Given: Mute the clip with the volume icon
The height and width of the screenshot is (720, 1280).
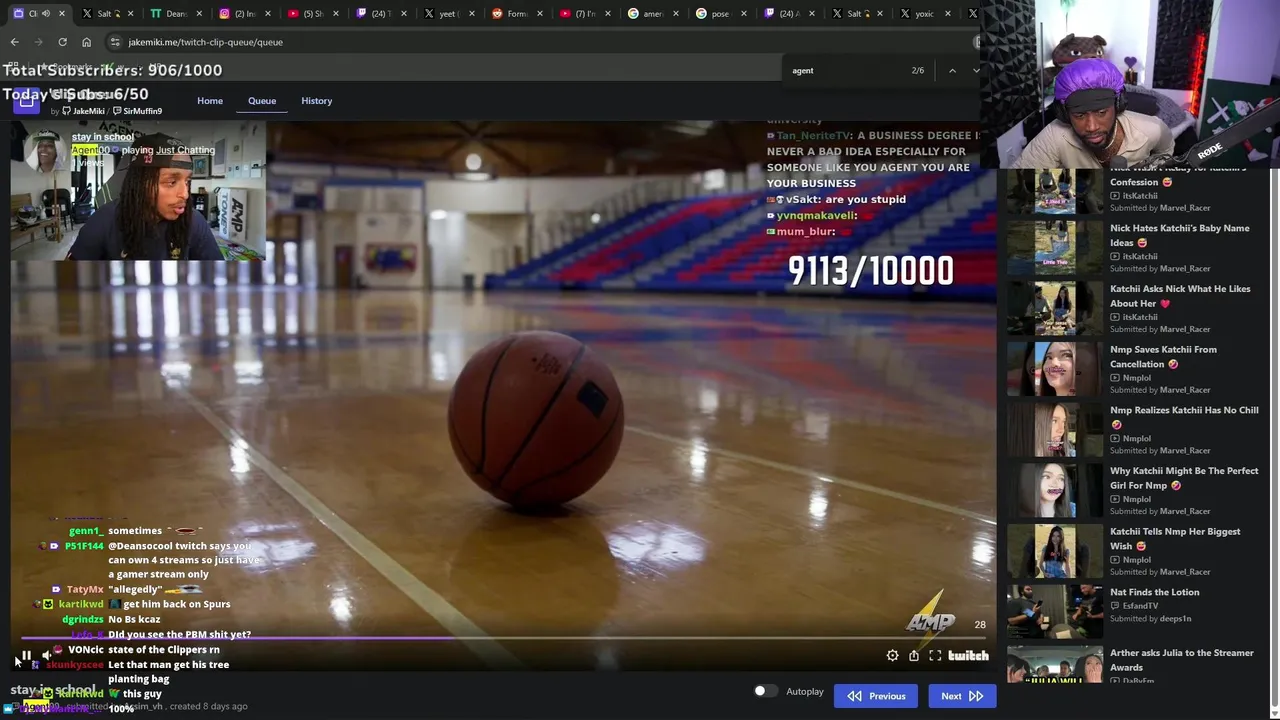Looking at the screenshot, I should coord(46,656).
